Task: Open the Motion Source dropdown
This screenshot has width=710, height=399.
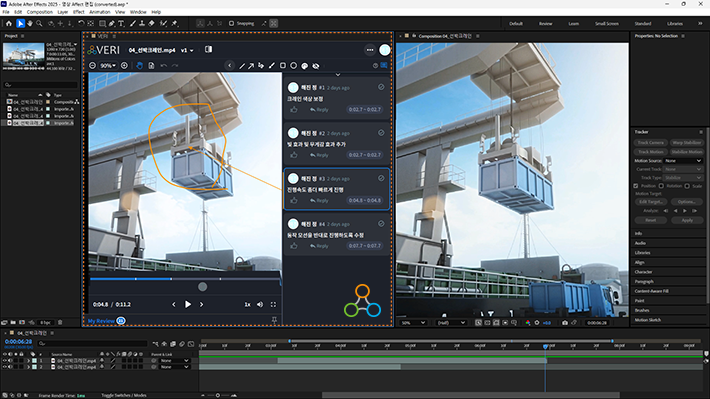Action: tap(683, 161)
